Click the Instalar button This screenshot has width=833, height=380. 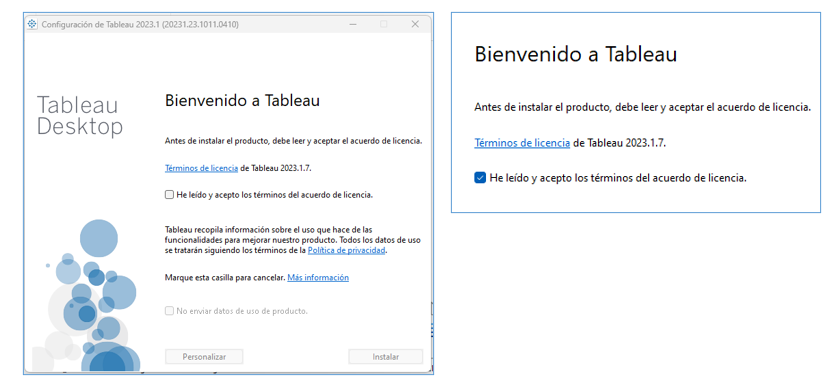(x=386, y=357)
